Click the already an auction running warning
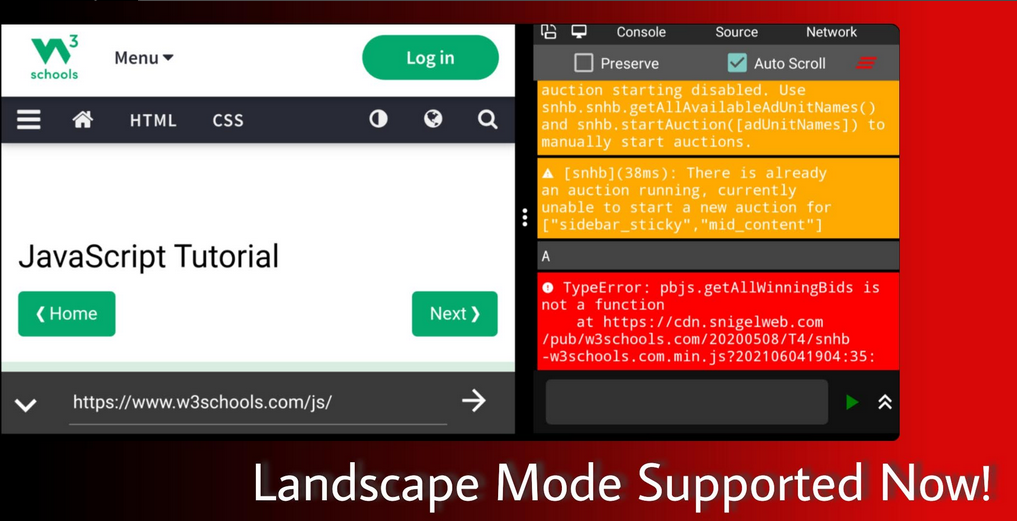This screenshot has height=521, width=1017. click(x=718, y=199)
